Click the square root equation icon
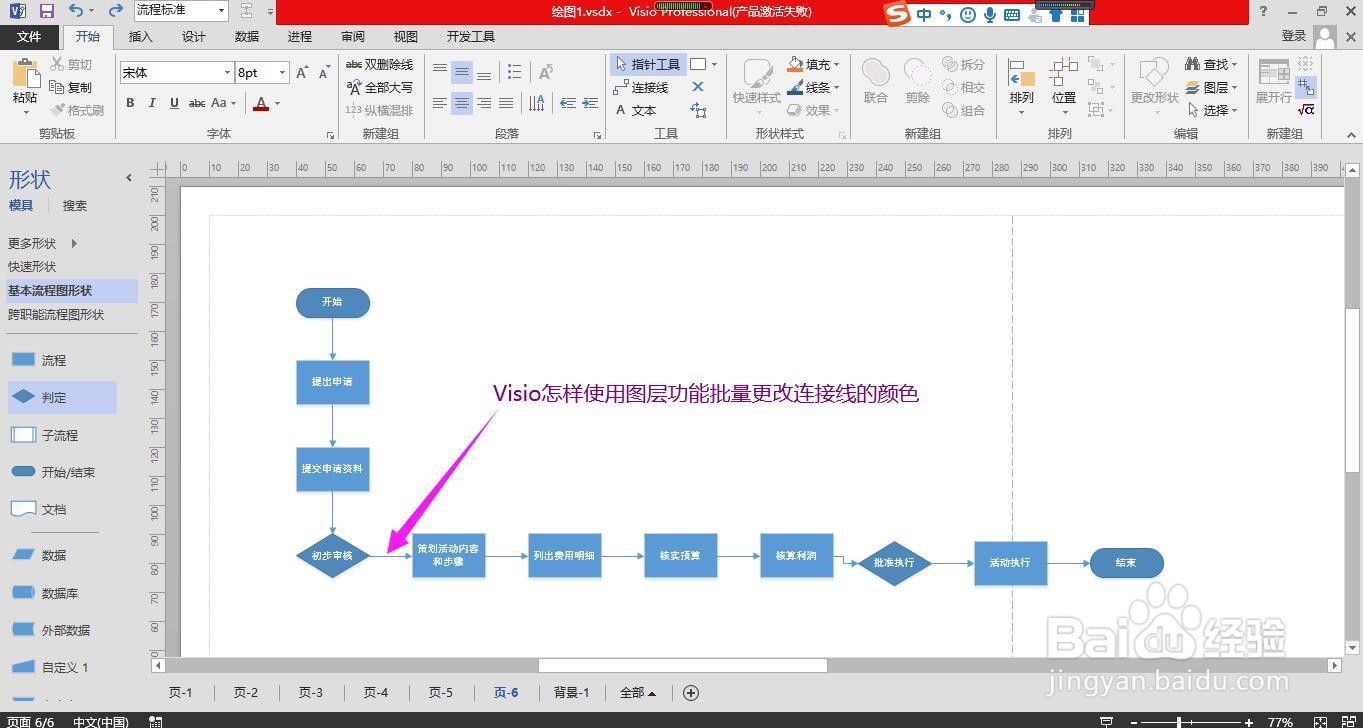The width and height of the screenshot is (1363, 728). tap(1306, 110)
